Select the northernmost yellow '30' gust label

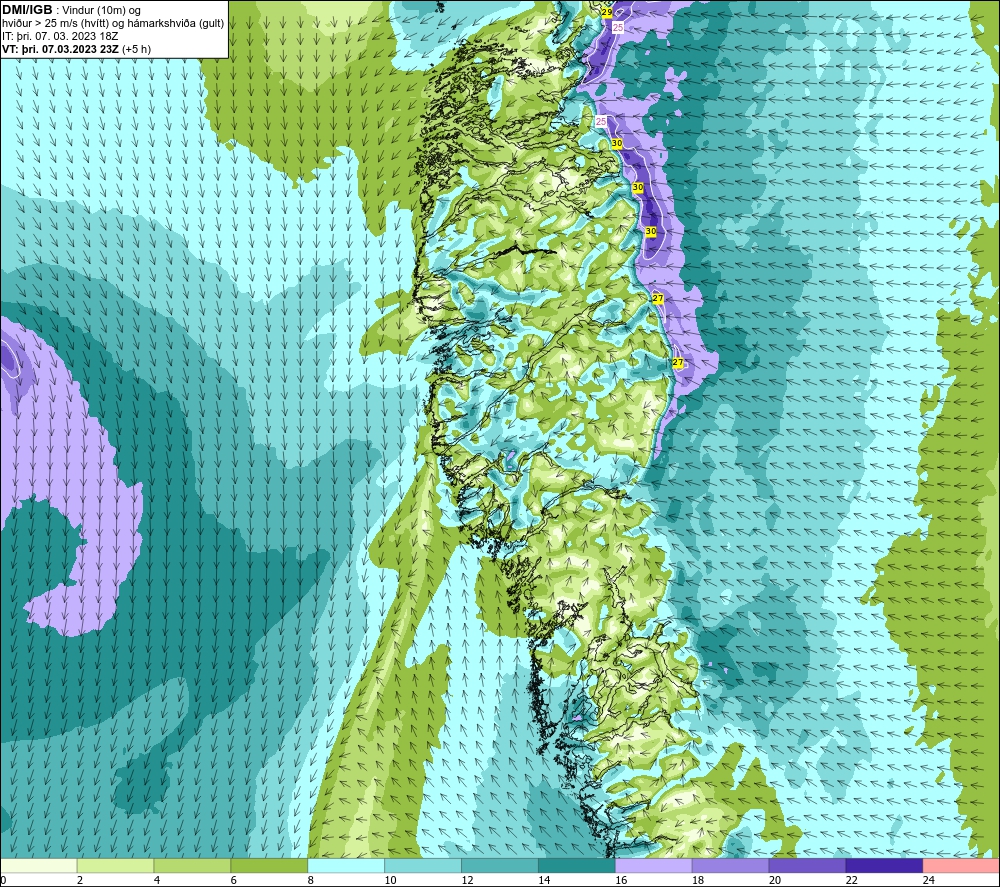[617, 143]
